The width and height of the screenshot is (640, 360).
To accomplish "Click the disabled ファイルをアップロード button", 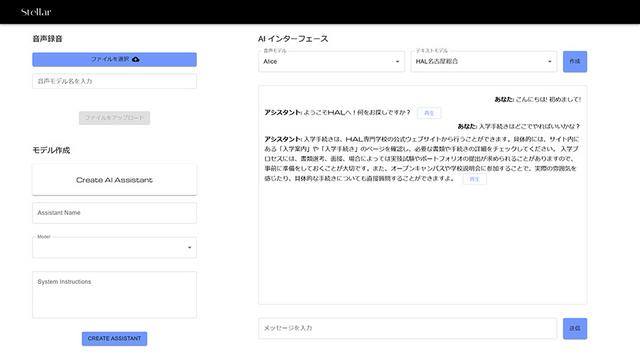I will 114,118.
